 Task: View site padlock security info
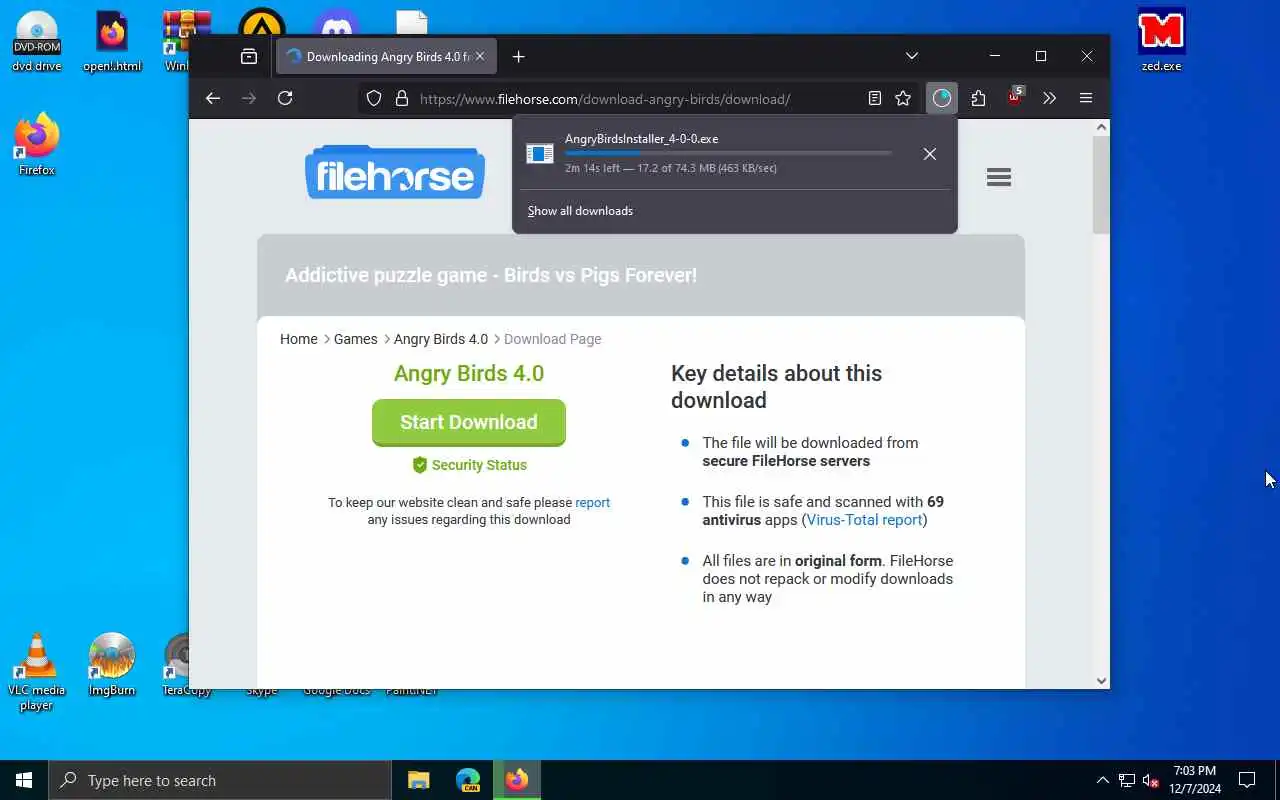pyautogui.click(x=402, y=98)
